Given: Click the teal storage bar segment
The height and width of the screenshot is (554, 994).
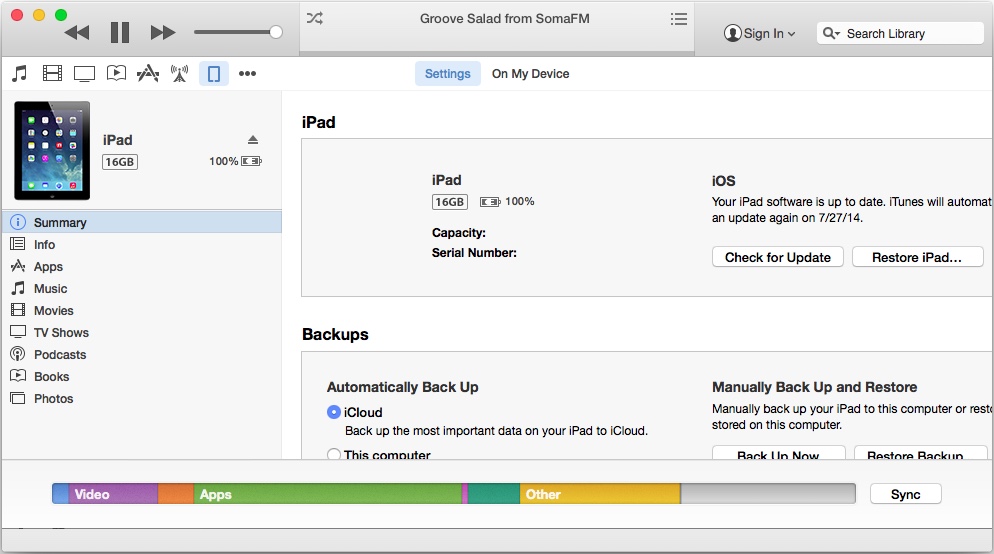Looking at the screenshot, I should (x=494, y=494).
